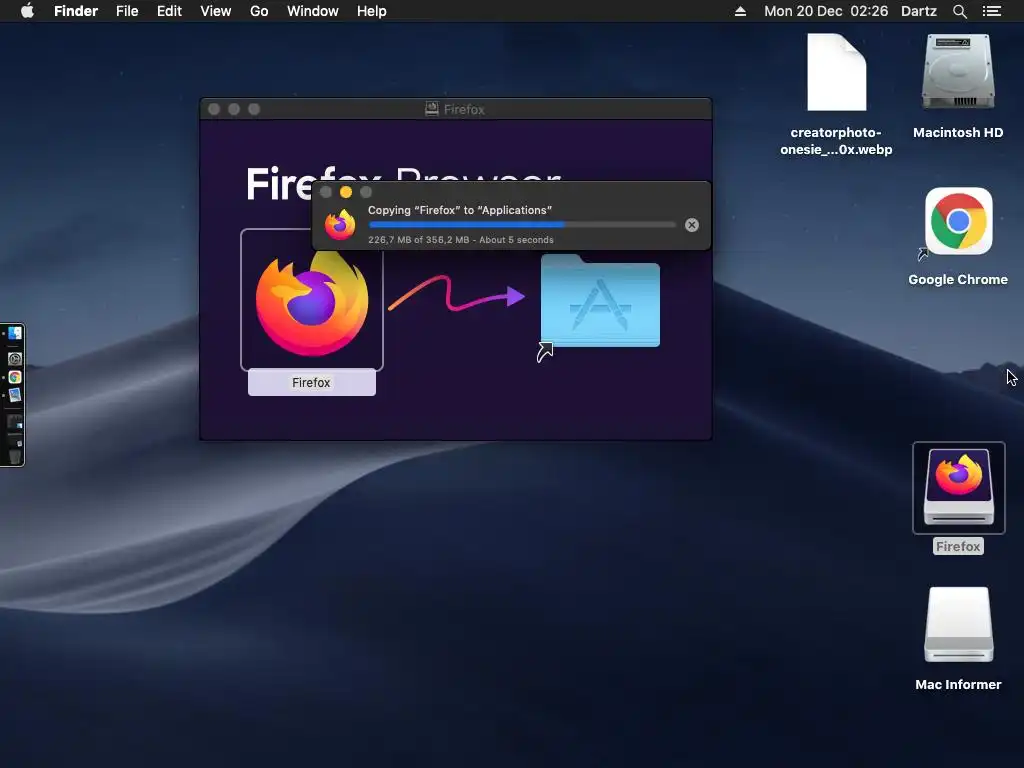The image size is (1024, 768).
Task: Open Spotlight search magnifier
Action: [x=959, y=11]
